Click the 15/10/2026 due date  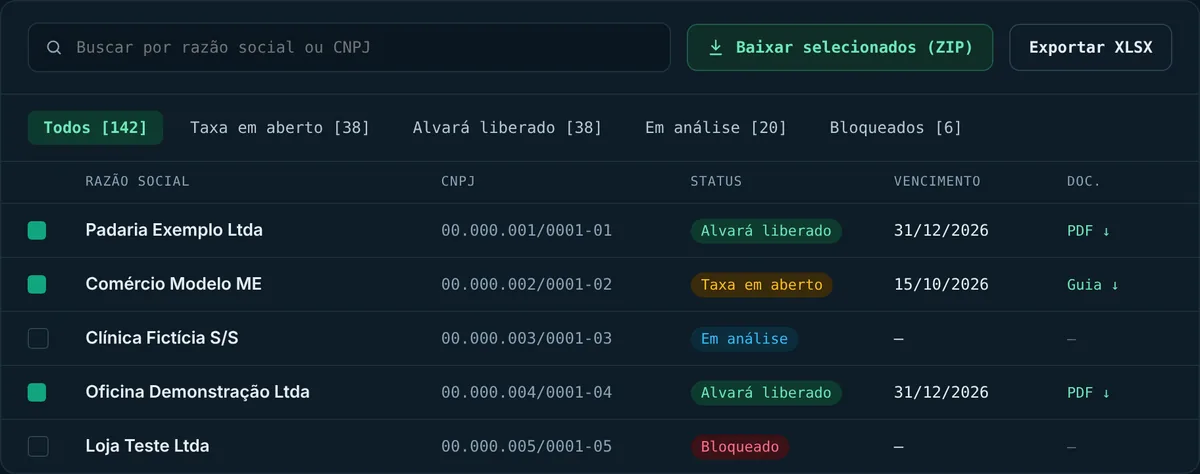coord(941,284)
